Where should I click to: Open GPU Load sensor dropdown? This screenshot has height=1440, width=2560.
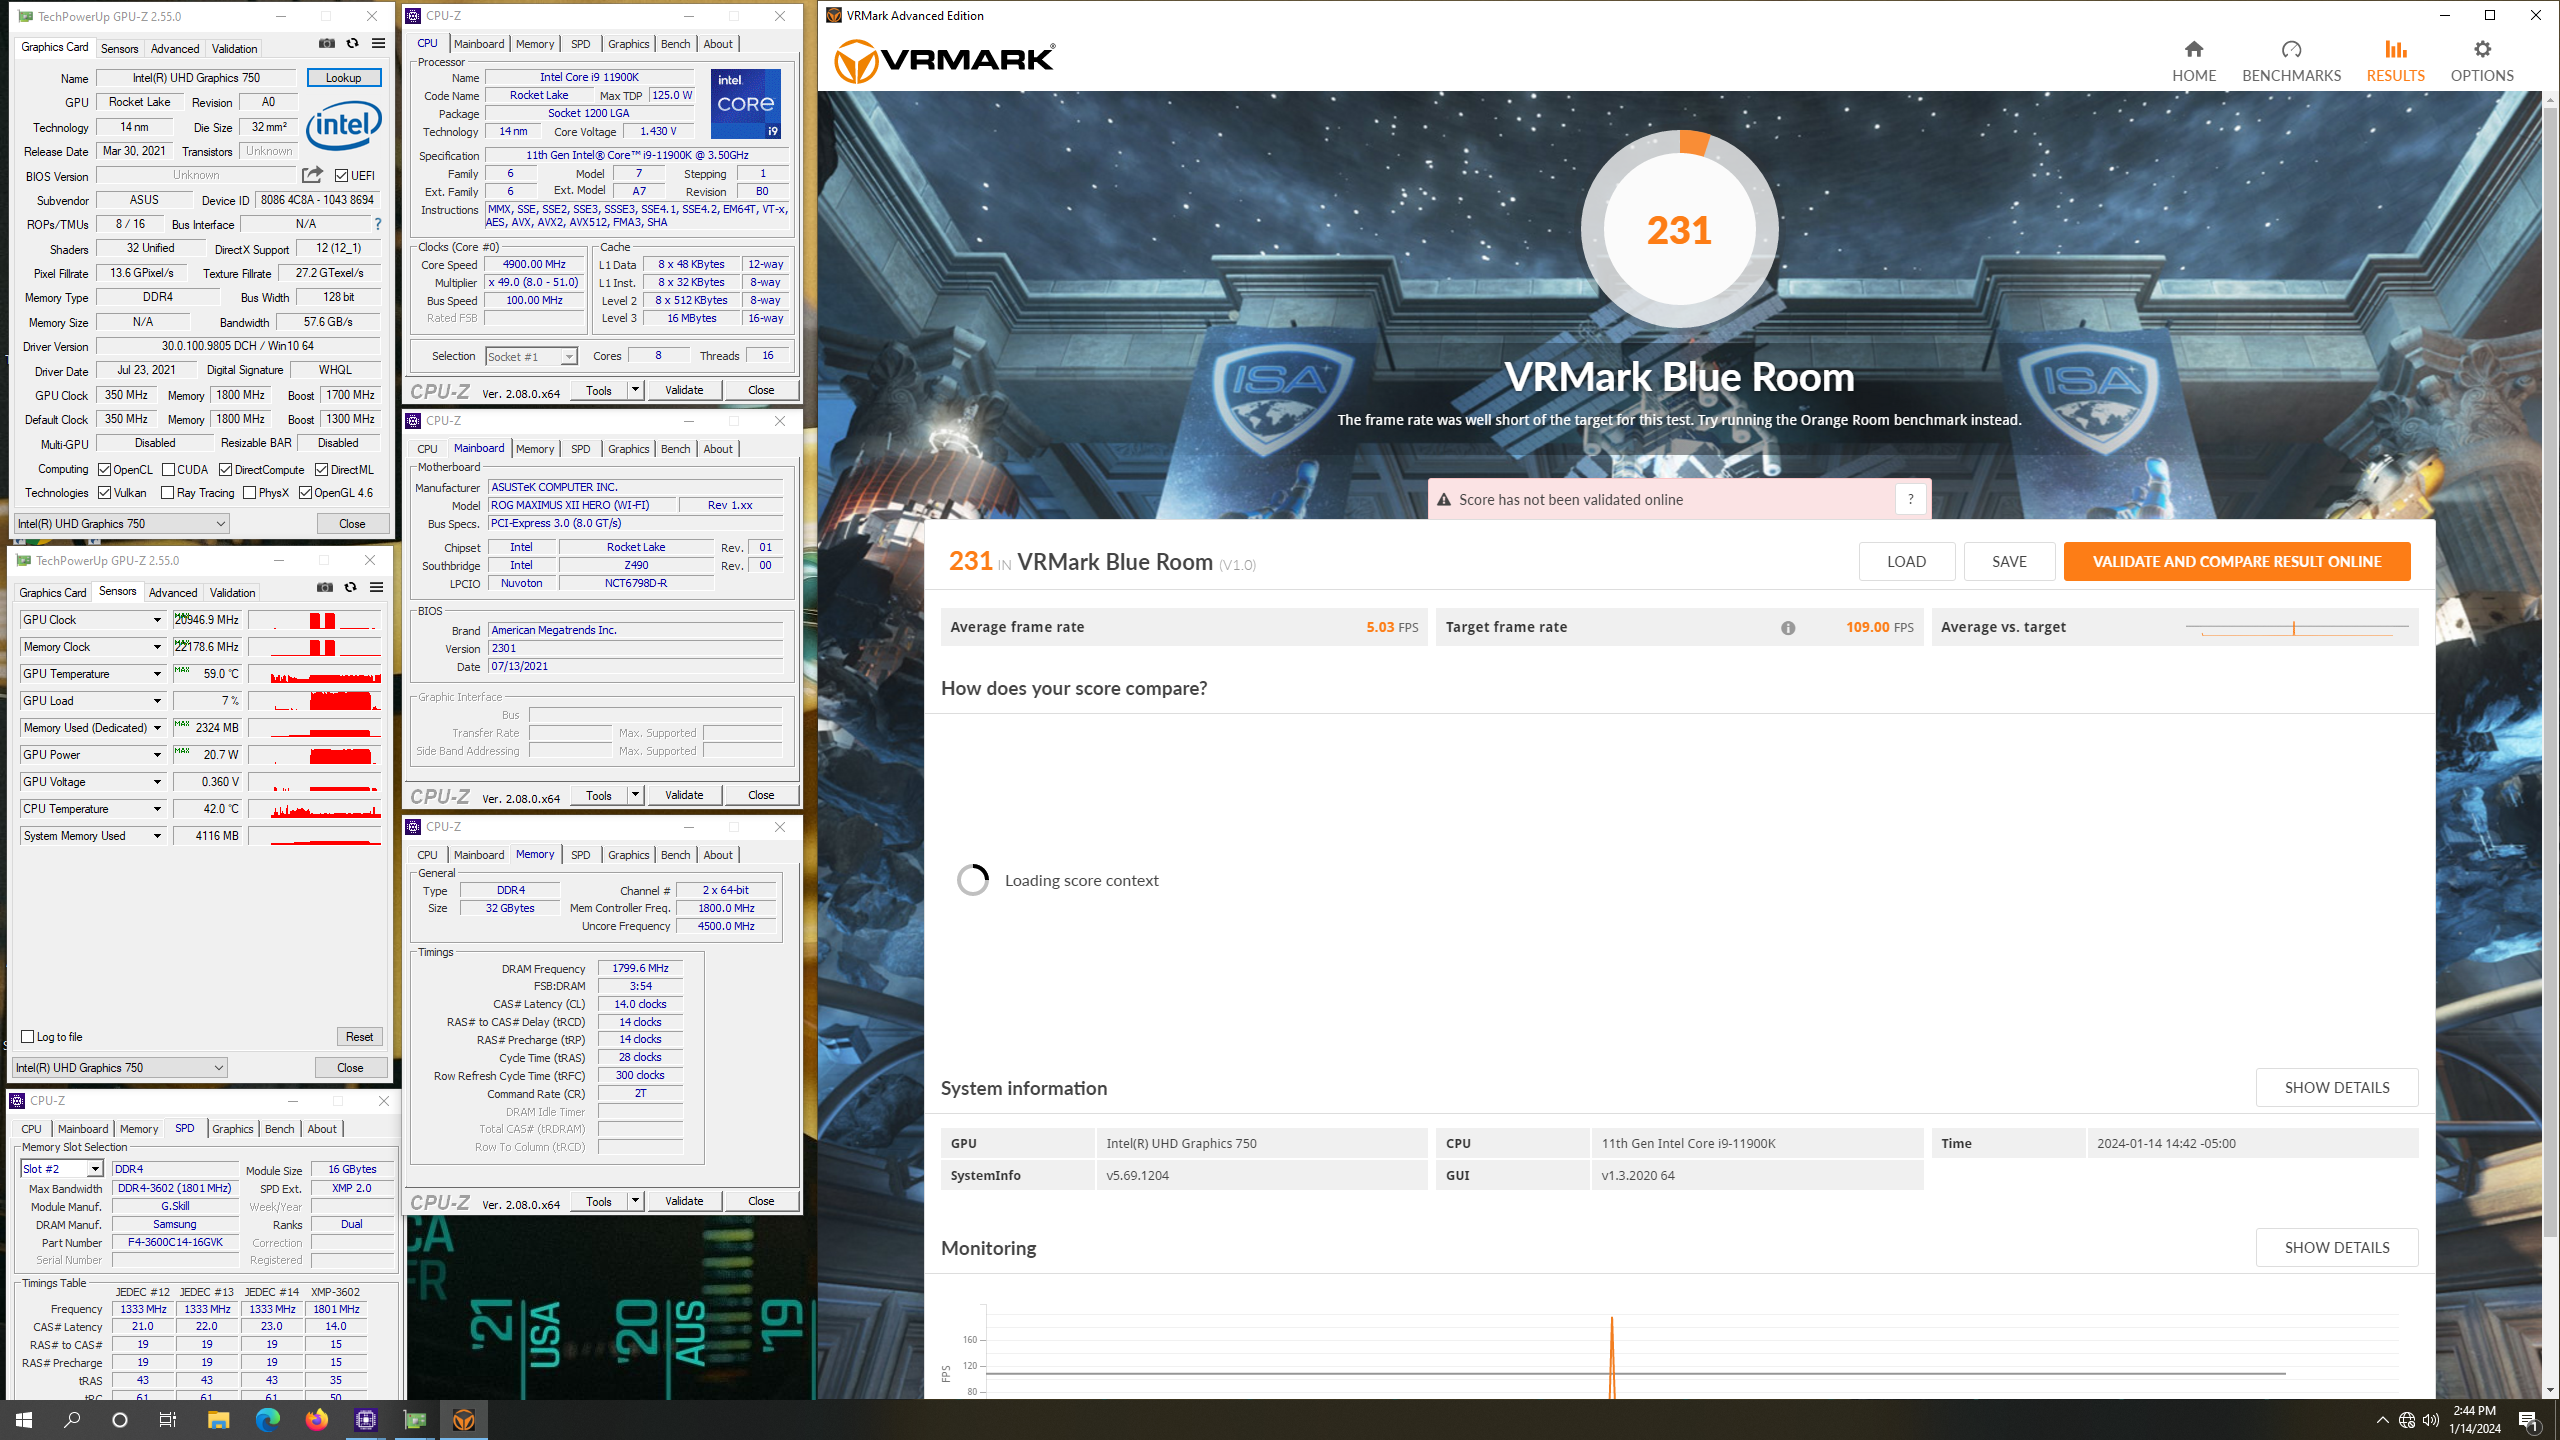157,701
